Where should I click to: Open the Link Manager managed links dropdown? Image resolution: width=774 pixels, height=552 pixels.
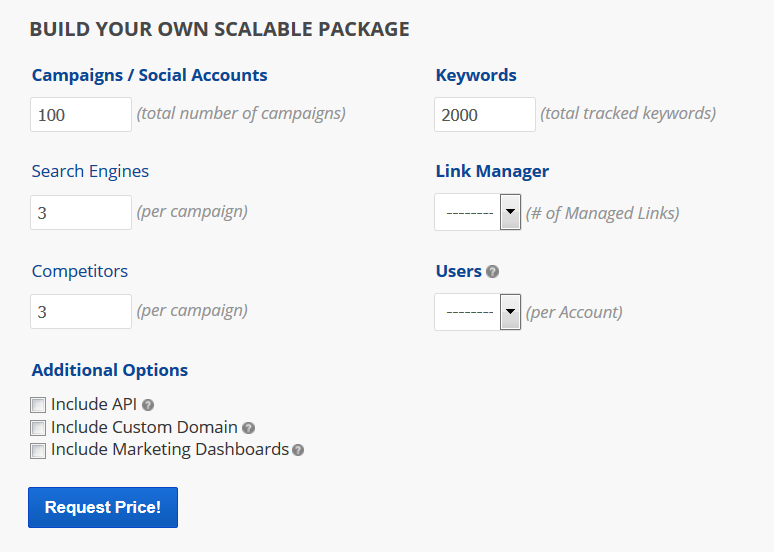pyautogui.click(x=478, y=212)
